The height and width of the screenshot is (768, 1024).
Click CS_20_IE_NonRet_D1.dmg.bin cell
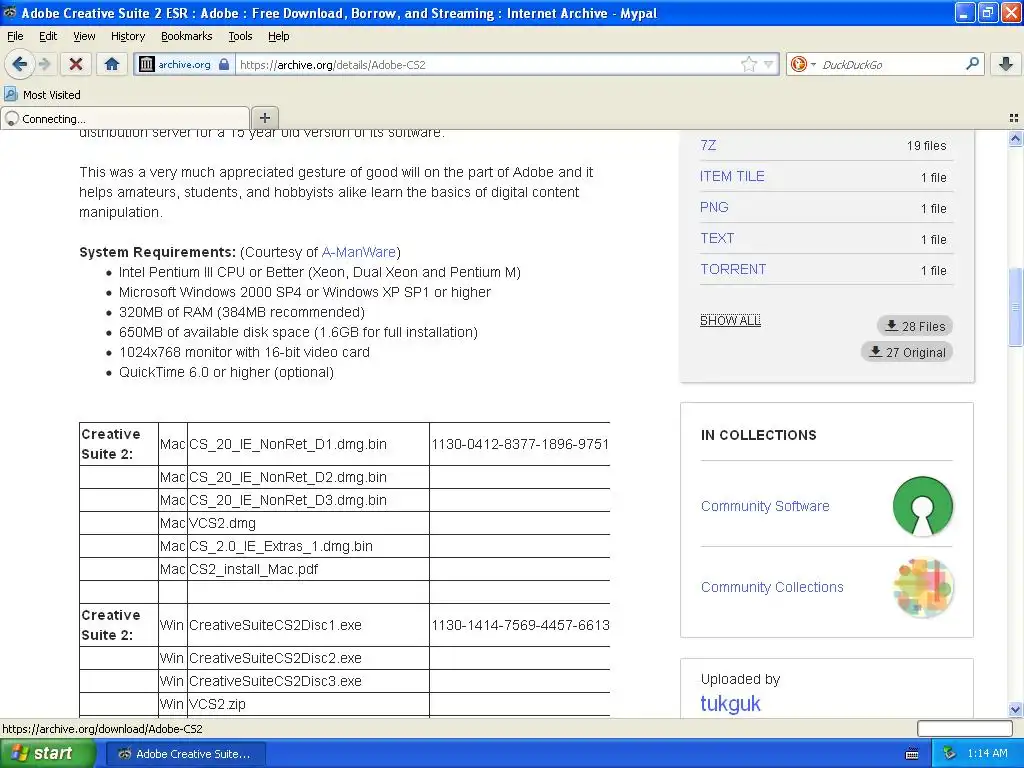pos(308,444)
